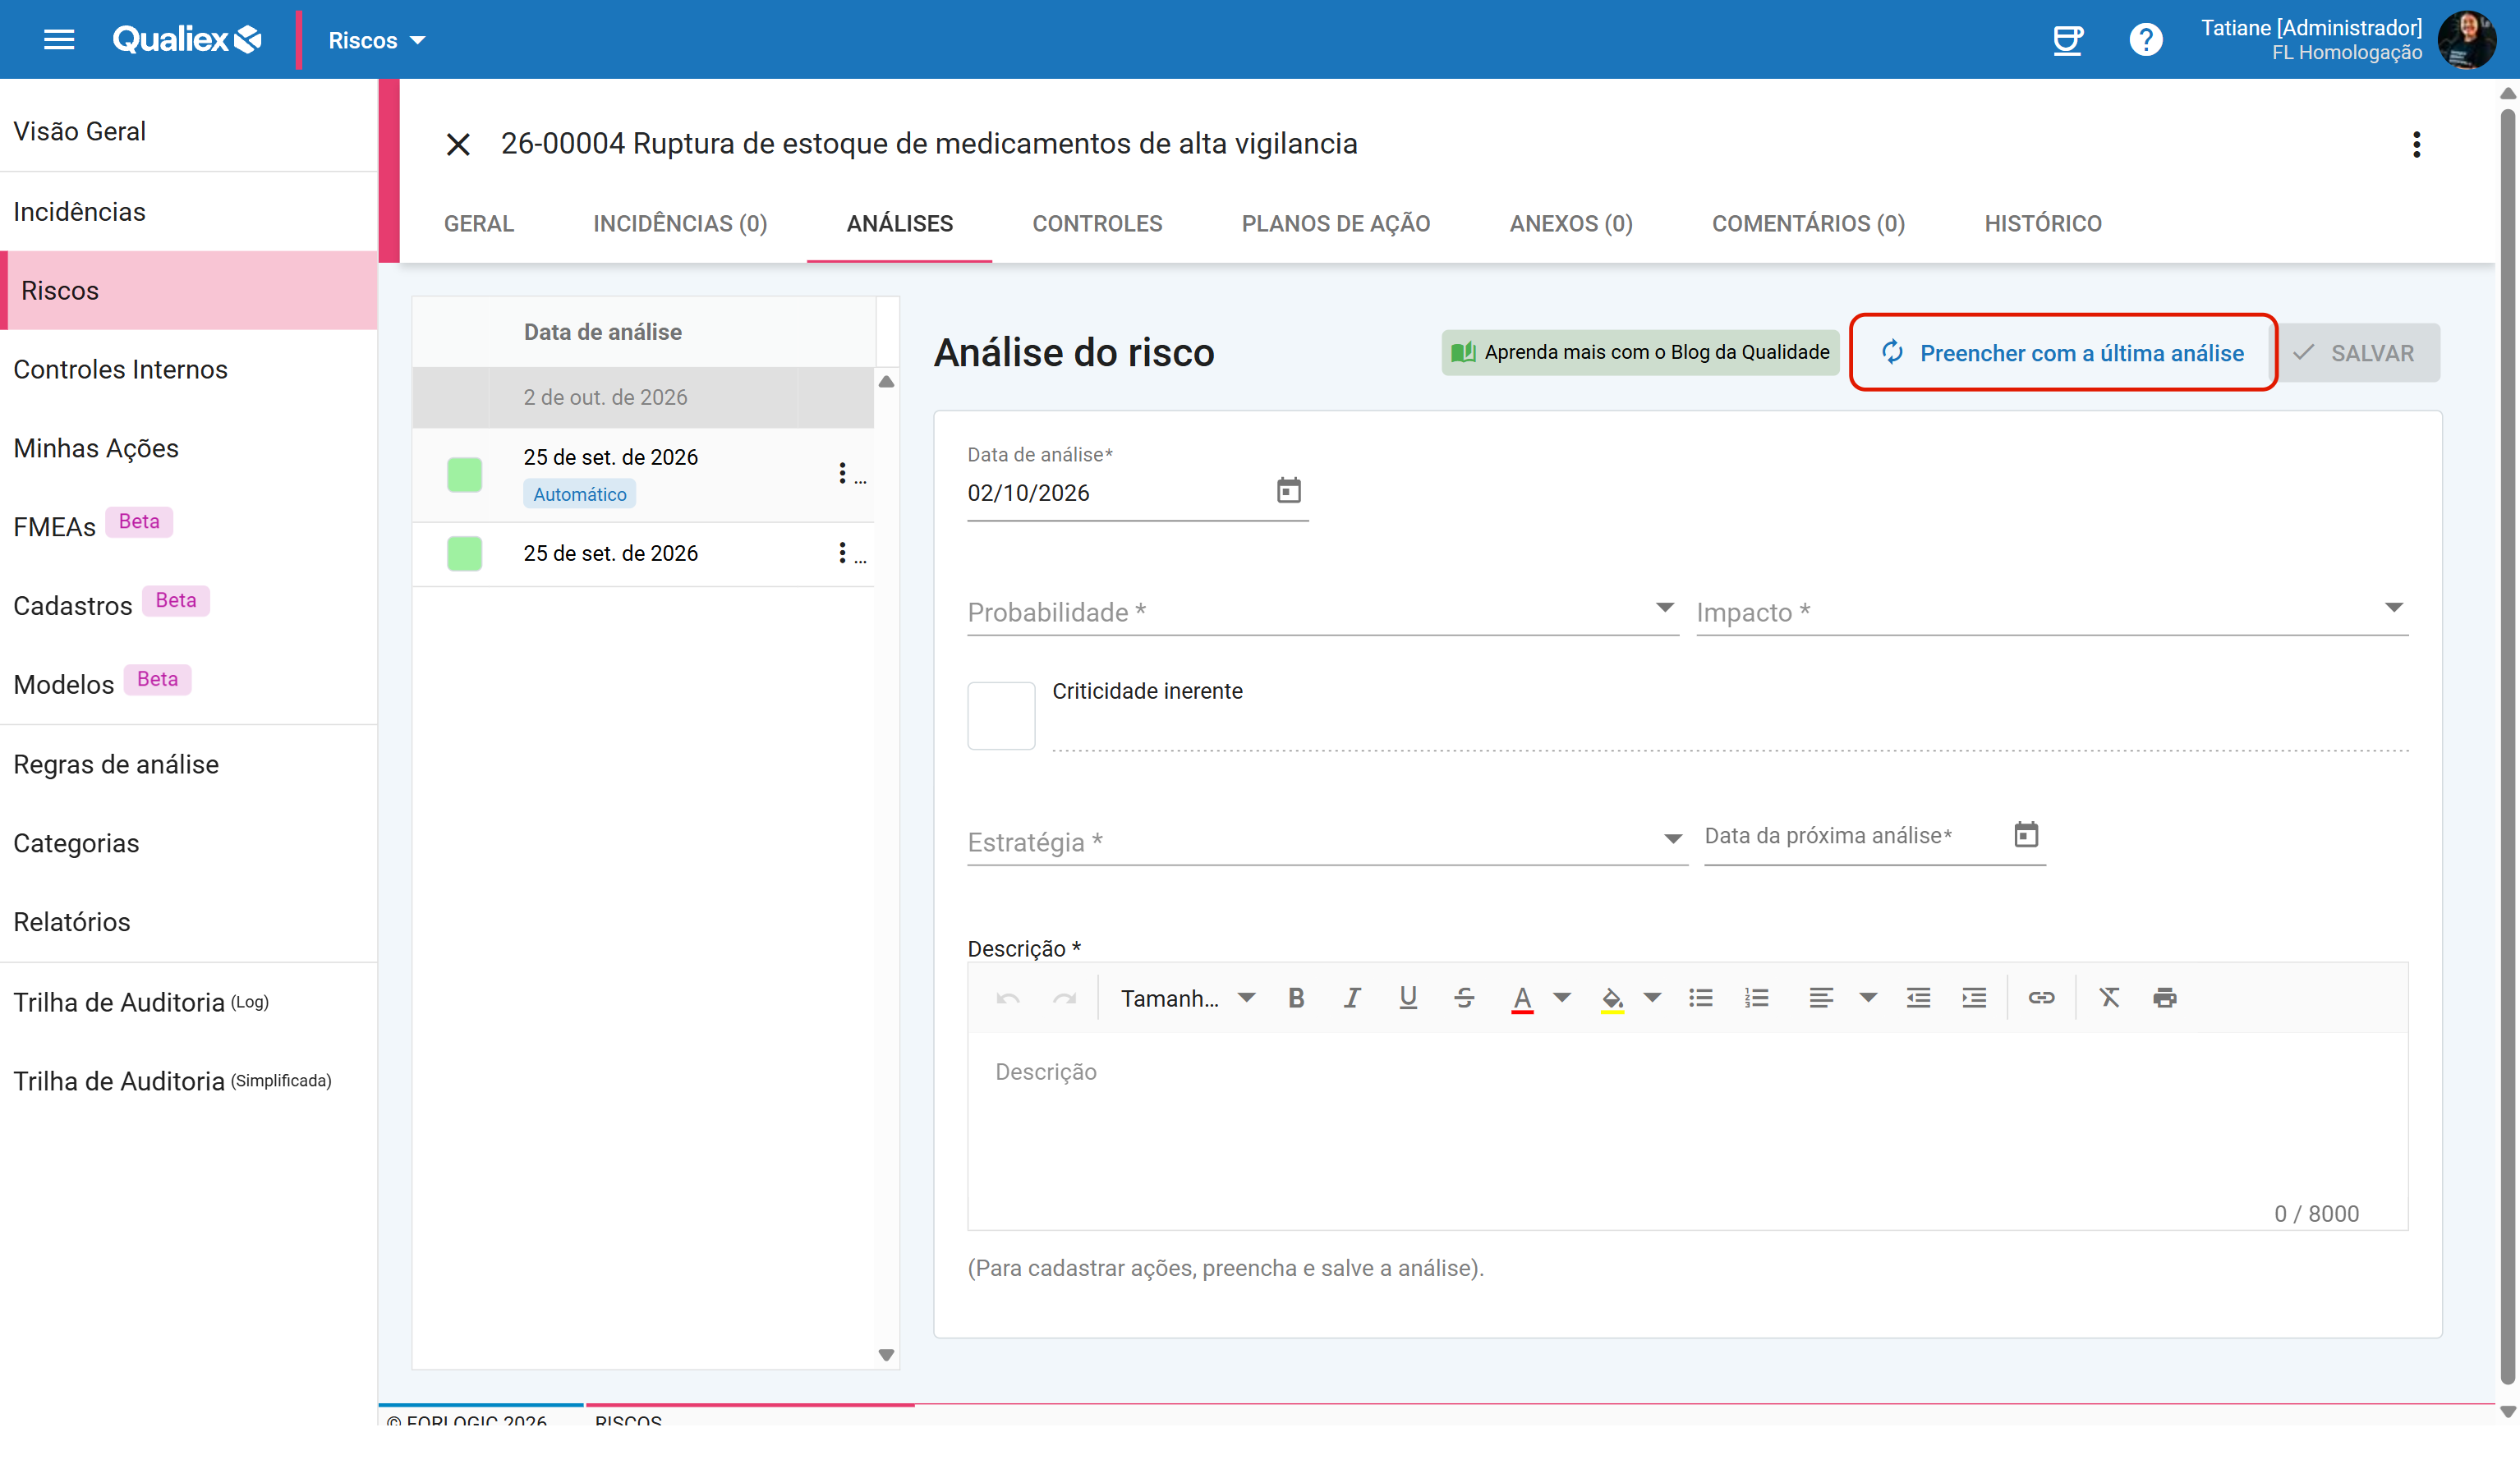2520x1478 pixels.
Task: Expand the Probabilidade dropdown
Action: point(1322,611)
